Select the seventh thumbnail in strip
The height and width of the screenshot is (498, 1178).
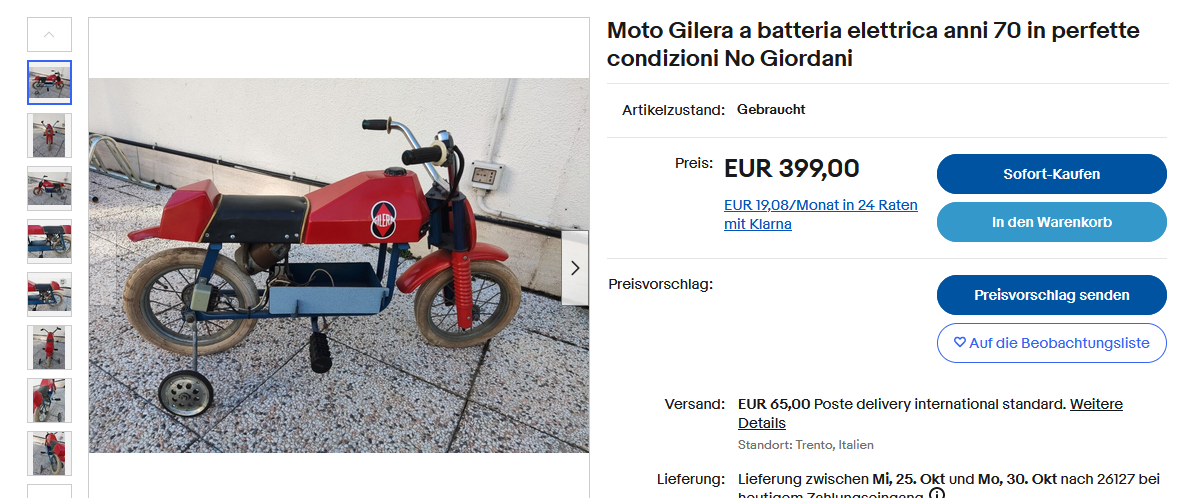point(50,400)
